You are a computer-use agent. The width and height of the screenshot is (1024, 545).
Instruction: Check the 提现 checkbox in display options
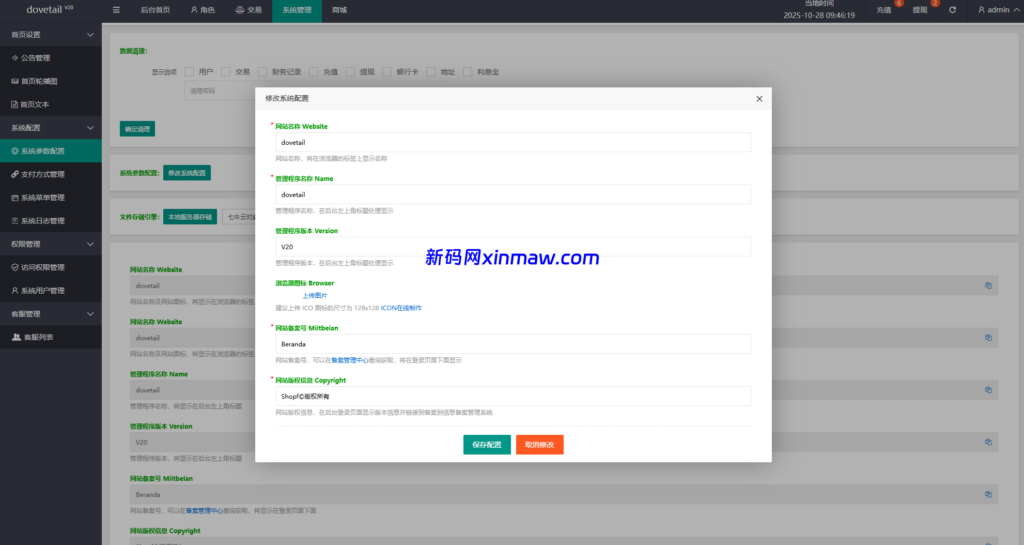click(350, 72)
